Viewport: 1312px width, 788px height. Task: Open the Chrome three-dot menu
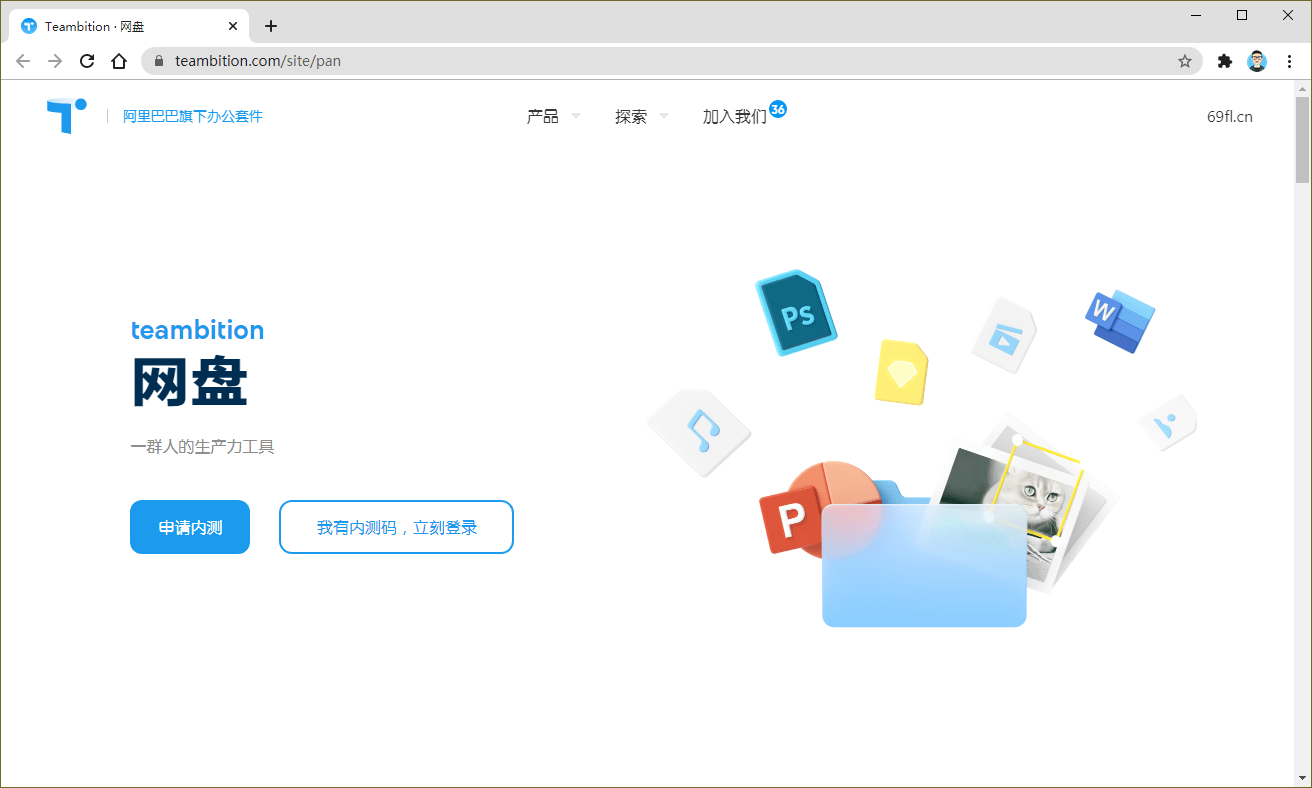(1289, 61)
